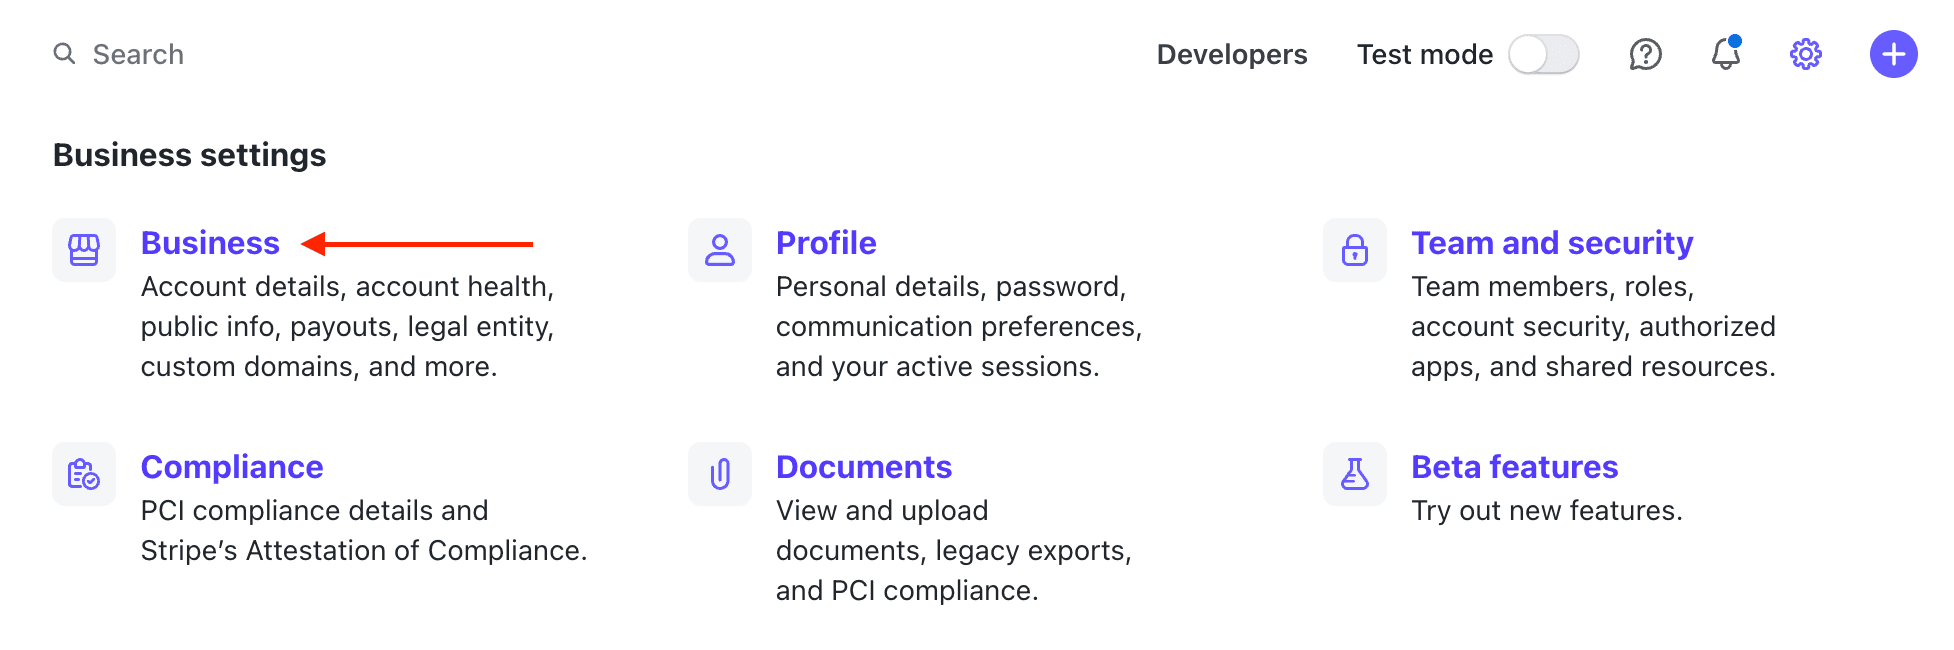Click the search magnifying glass icon
The height and width of the screenshot is (650, 1954).
coord(64,54)
